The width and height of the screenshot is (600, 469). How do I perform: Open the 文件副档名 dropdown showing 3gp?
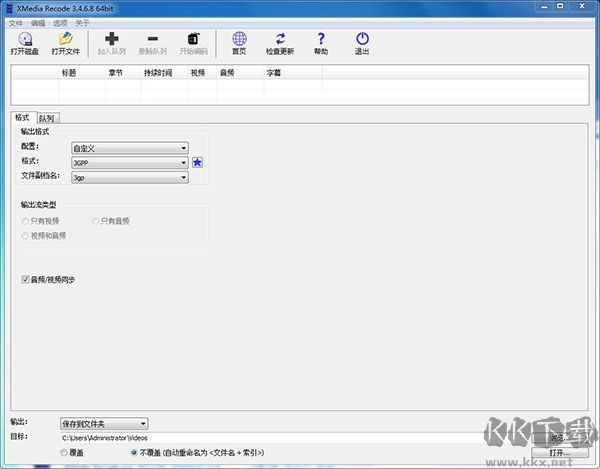tap(130, 178)
